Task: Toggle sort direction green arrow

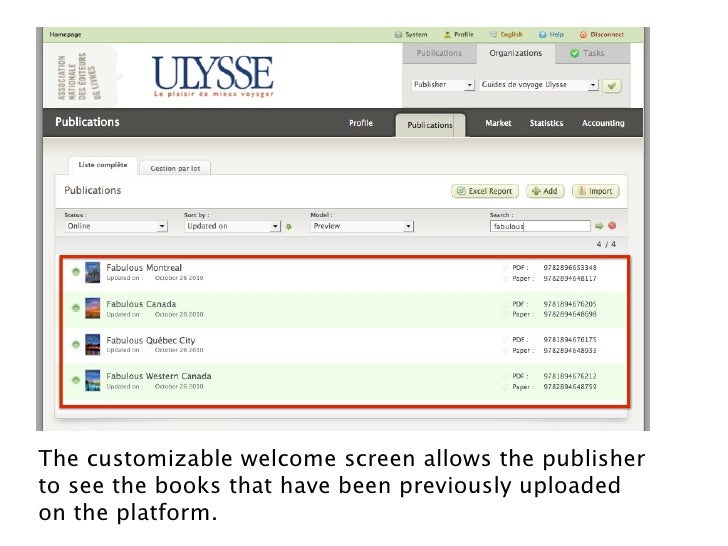Action: tap(289, 227)
